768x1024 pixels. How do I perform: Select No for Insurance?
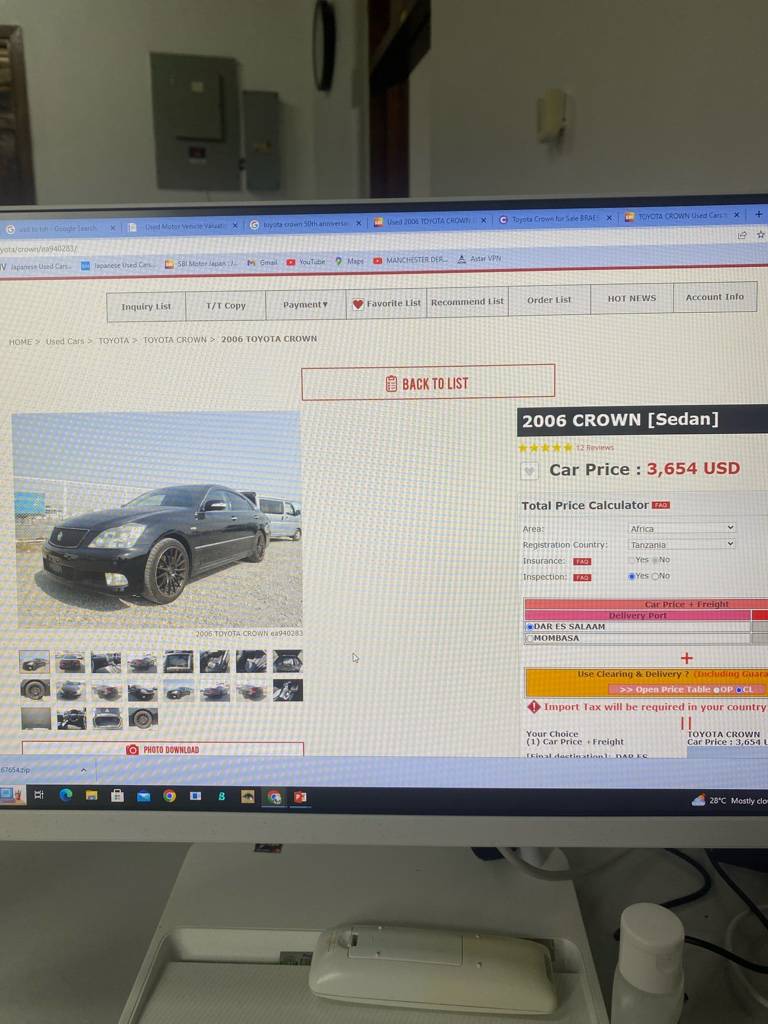point(654,560)
